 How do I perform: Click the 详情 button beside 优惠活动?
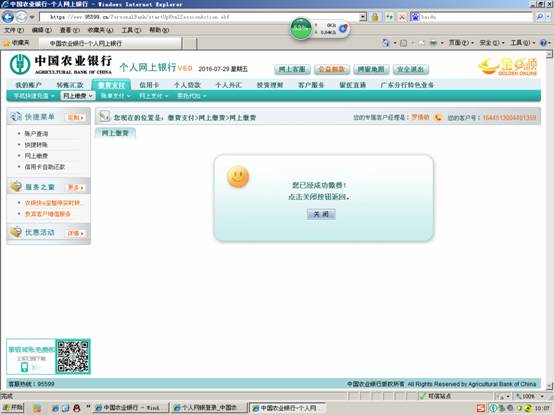[75, 233]
